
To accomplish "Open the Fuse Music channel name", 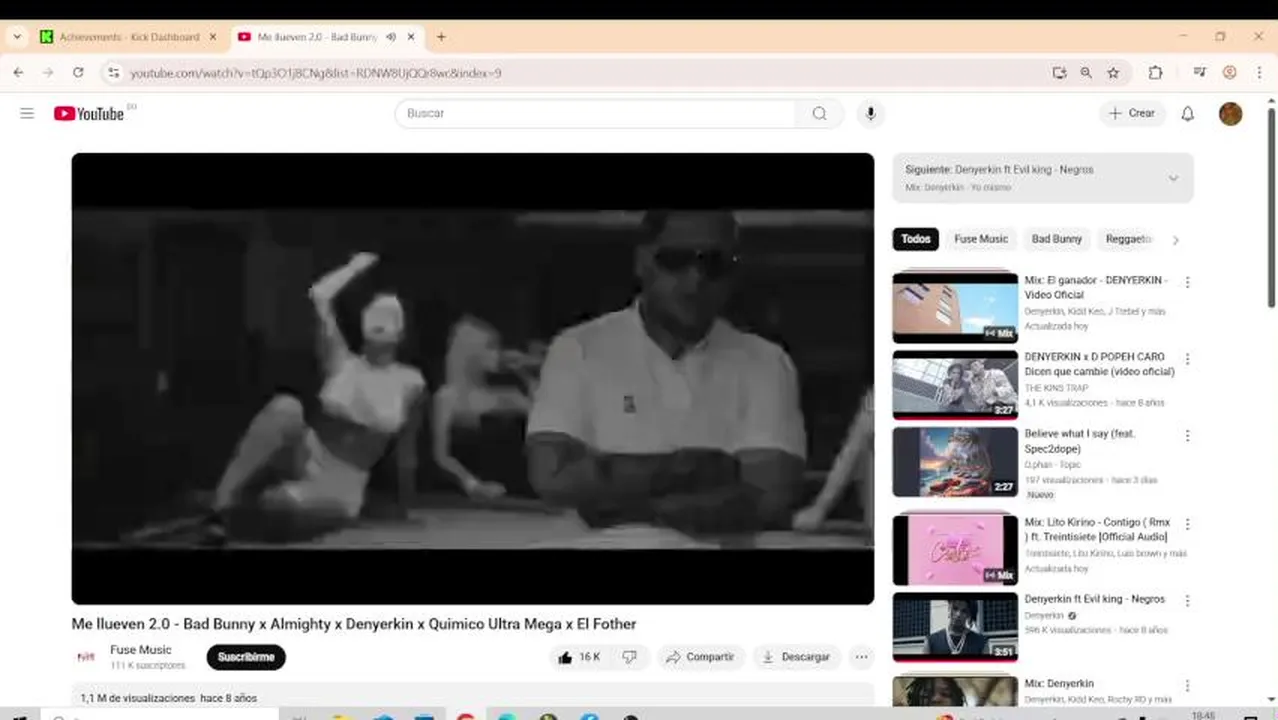I will 141,650.
